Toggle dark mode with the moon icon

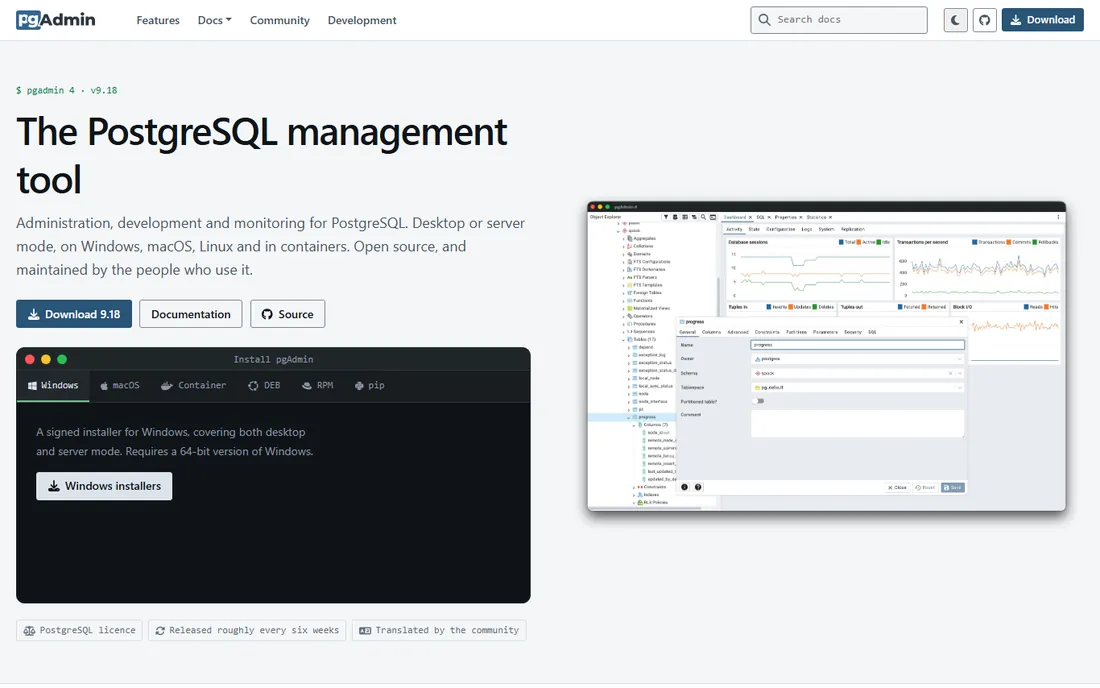coord(955,20)
